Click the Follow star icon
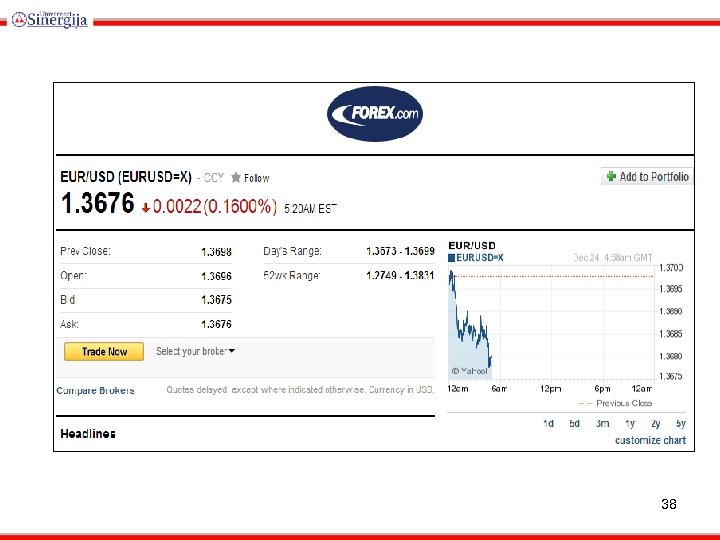The height and width of the screenshot is (540, 720). (x=236, y=178)
